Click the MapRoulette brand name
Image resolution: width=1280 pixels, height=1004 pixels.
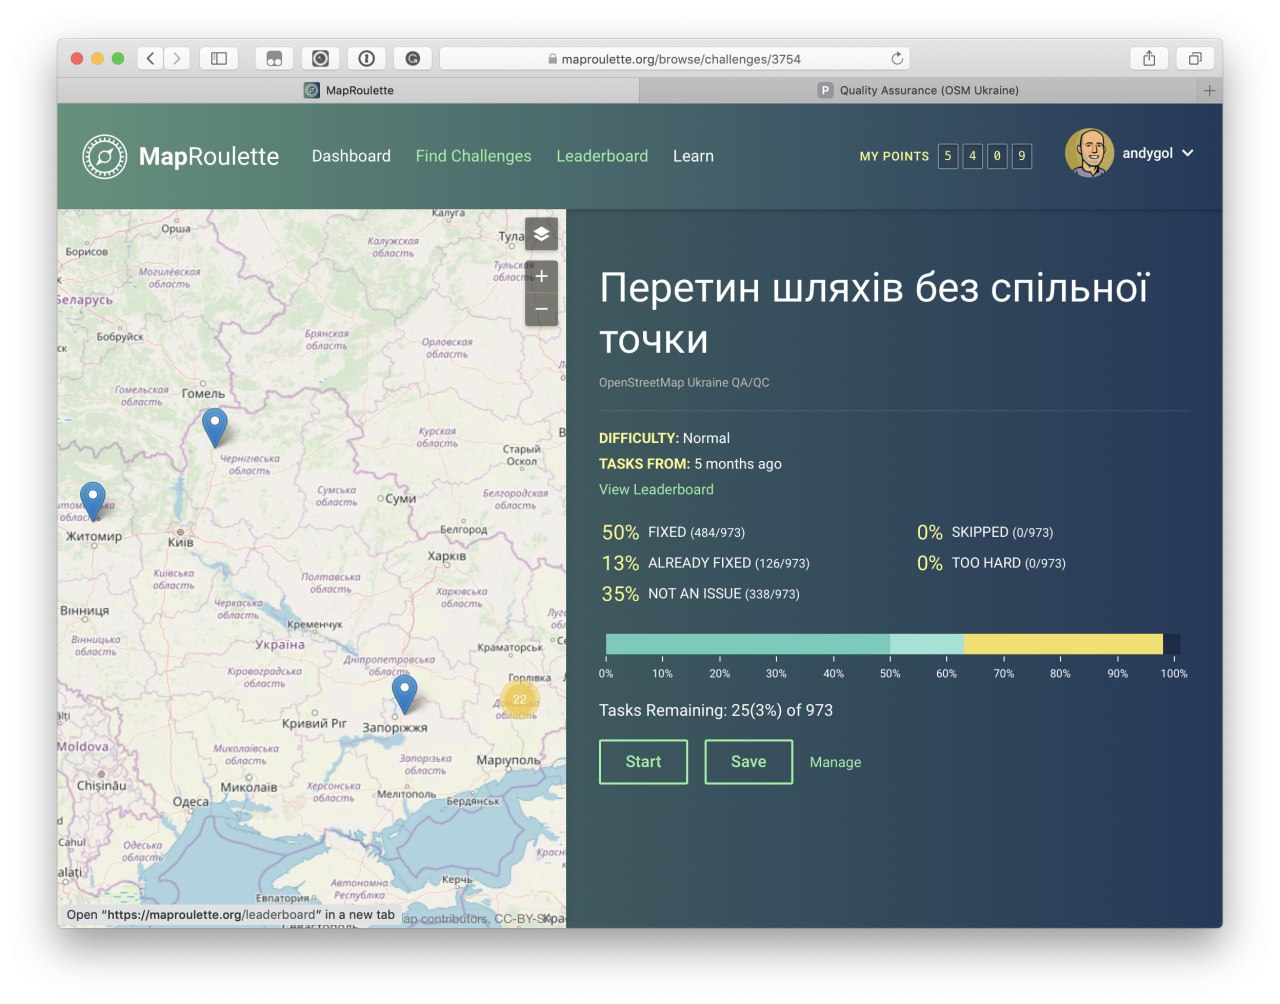click(209, 157)
